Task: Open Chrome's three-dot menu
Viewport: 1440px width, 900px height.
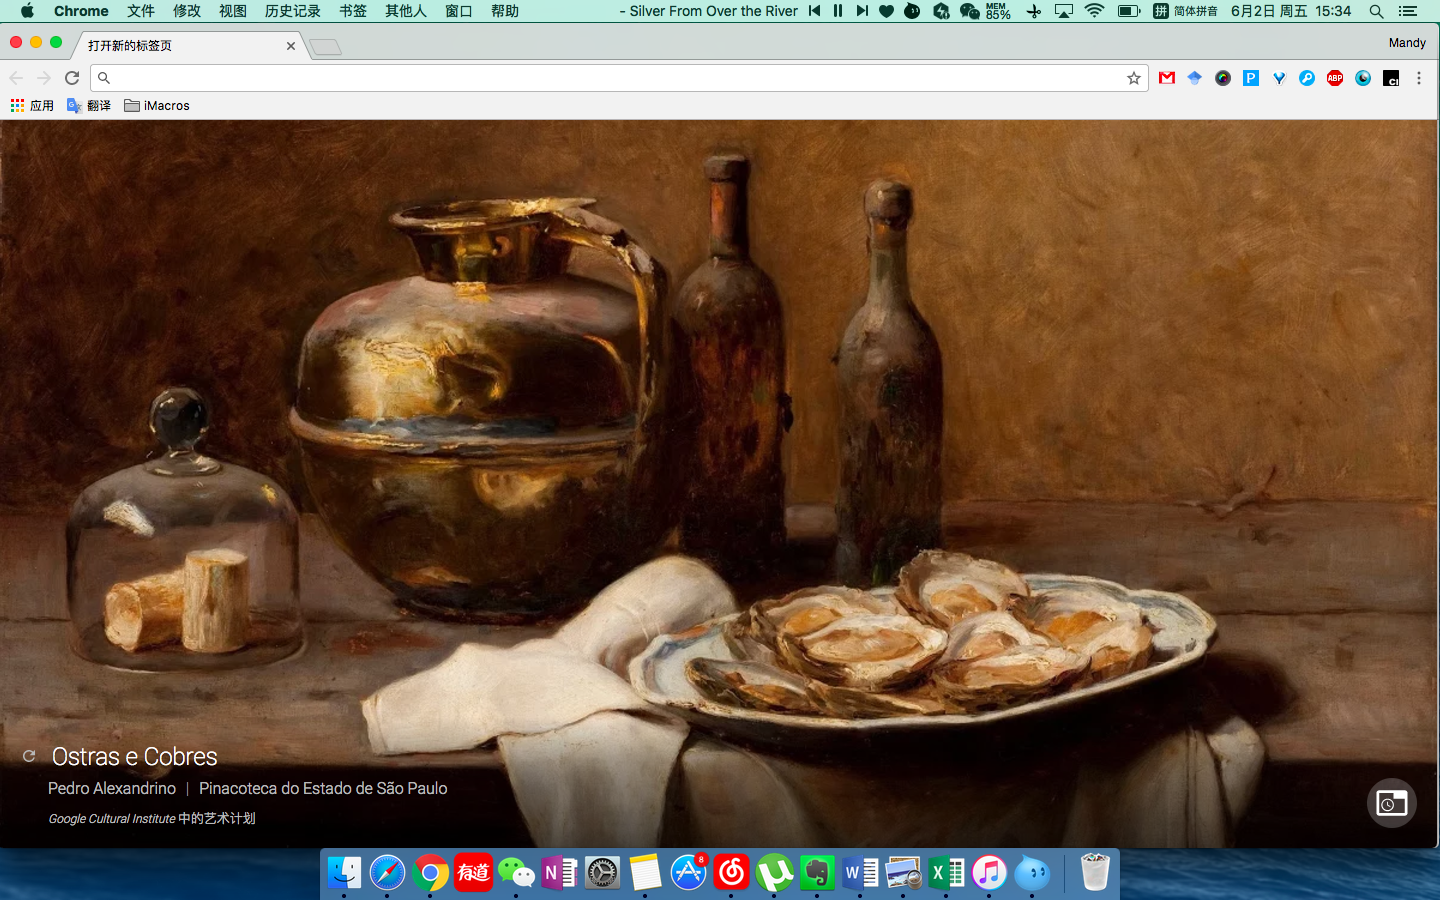Action: click(1419, 78)
